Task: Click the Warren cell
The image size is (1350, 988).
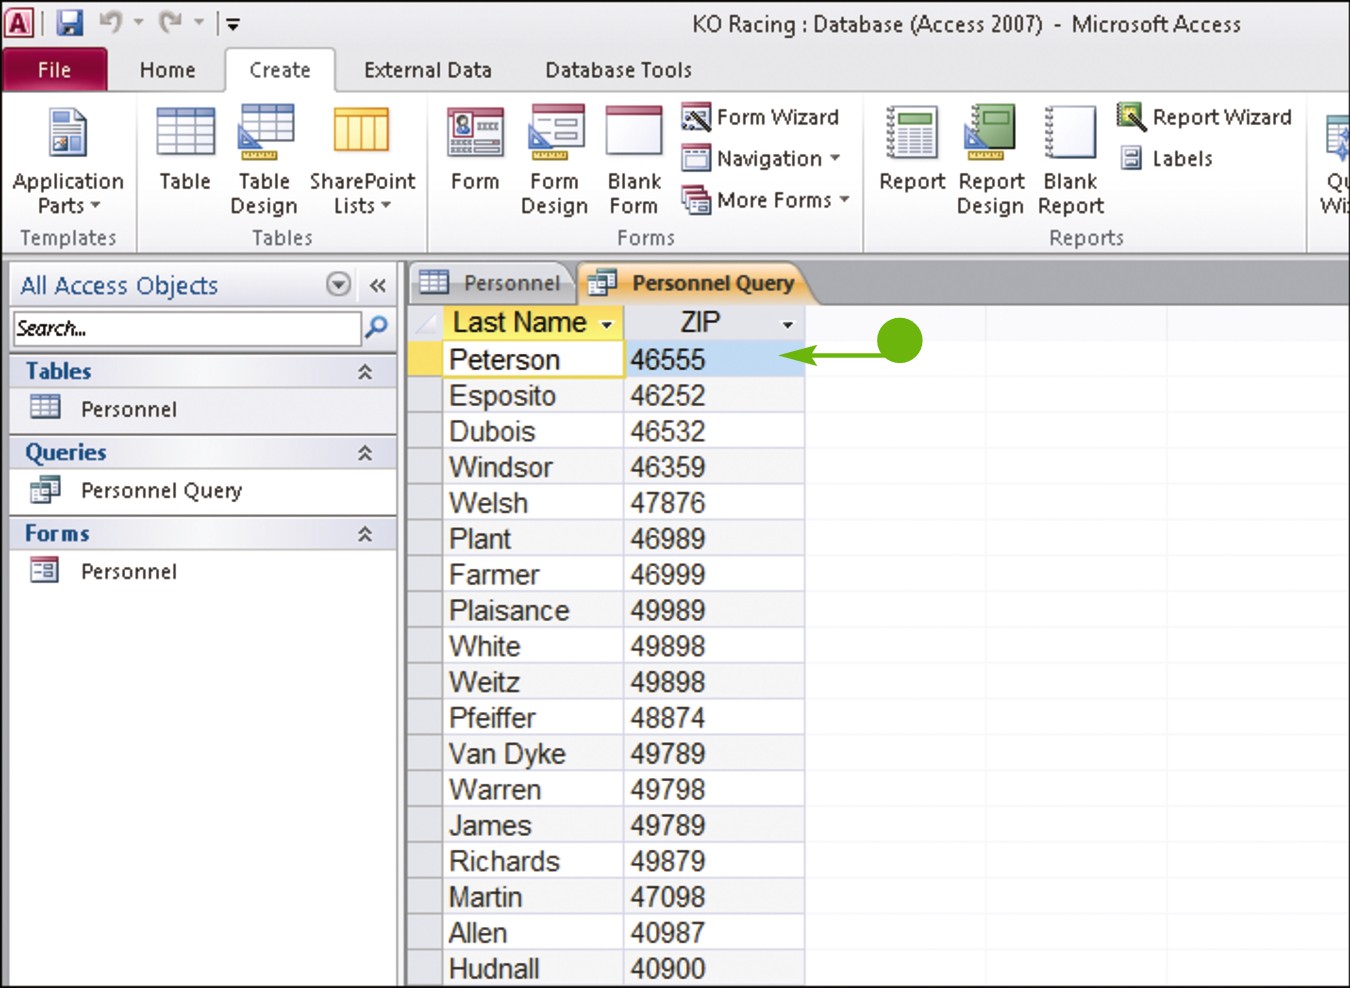Action: coord(533,790)
